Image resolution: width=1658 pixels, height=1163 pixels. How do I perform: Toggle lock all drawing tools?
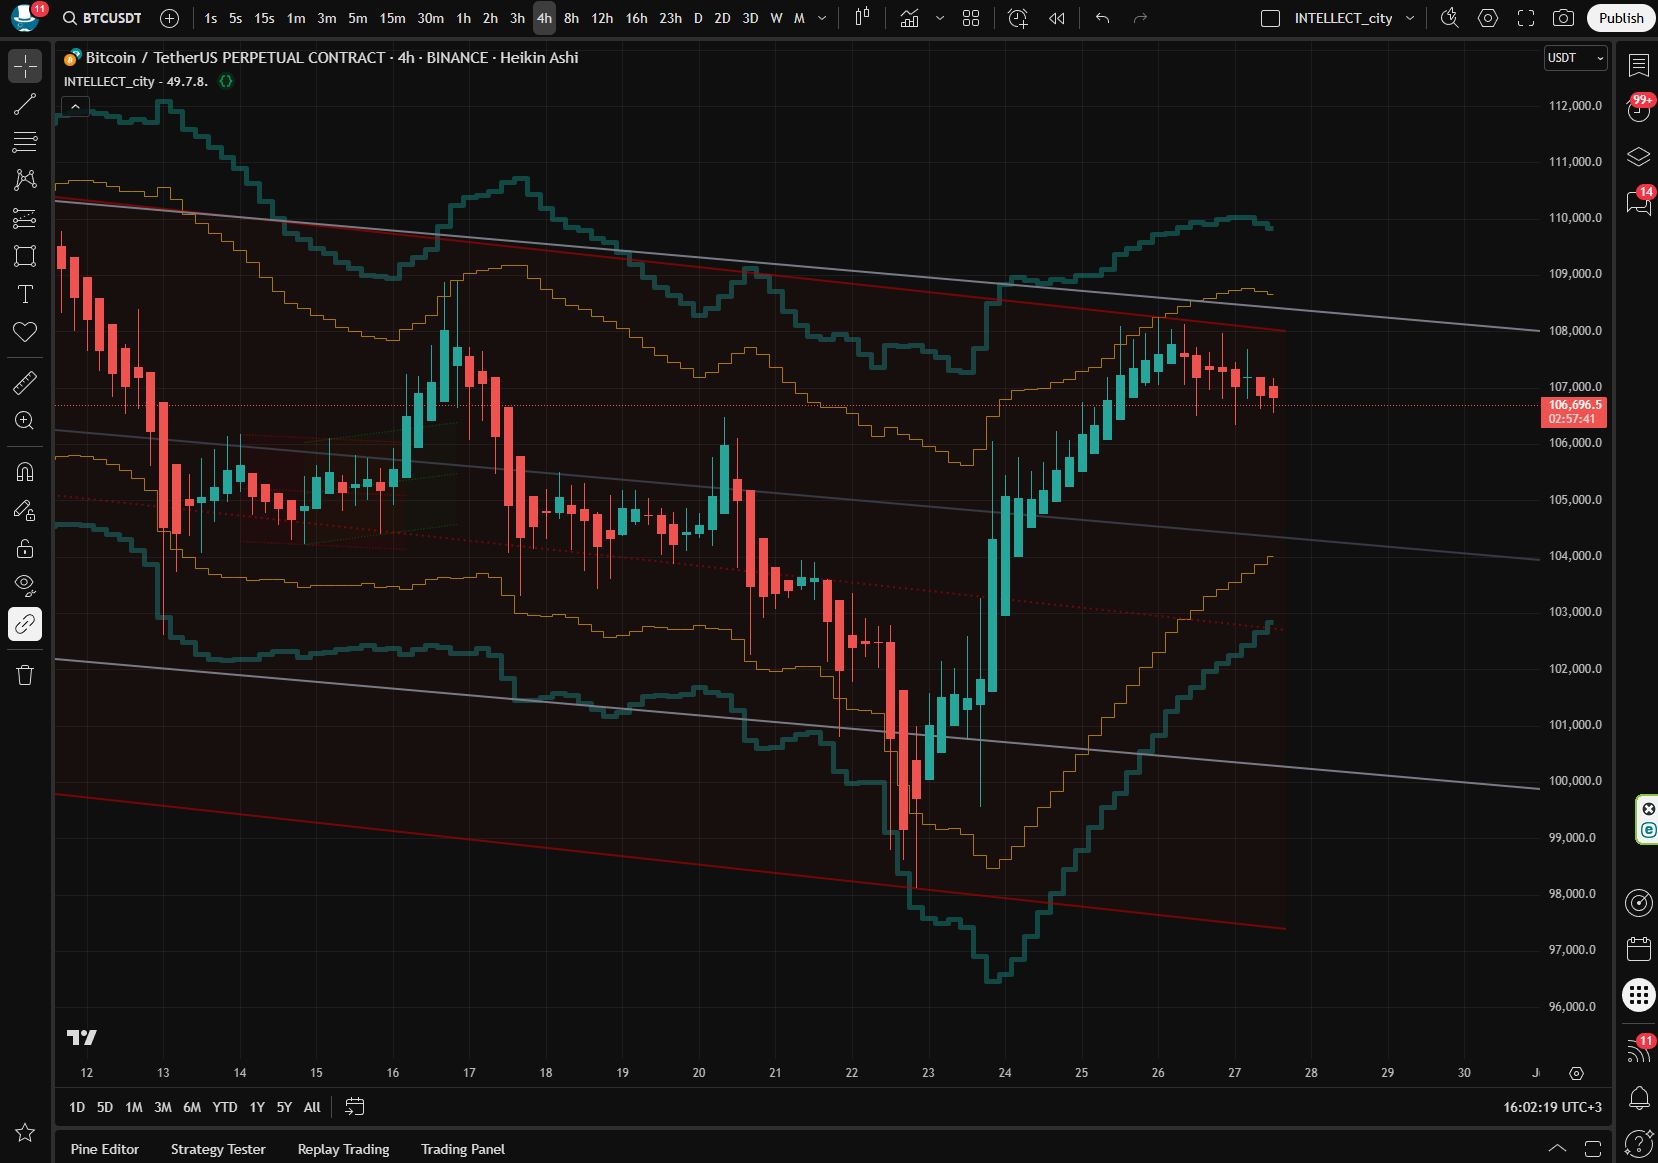(25, 548)
